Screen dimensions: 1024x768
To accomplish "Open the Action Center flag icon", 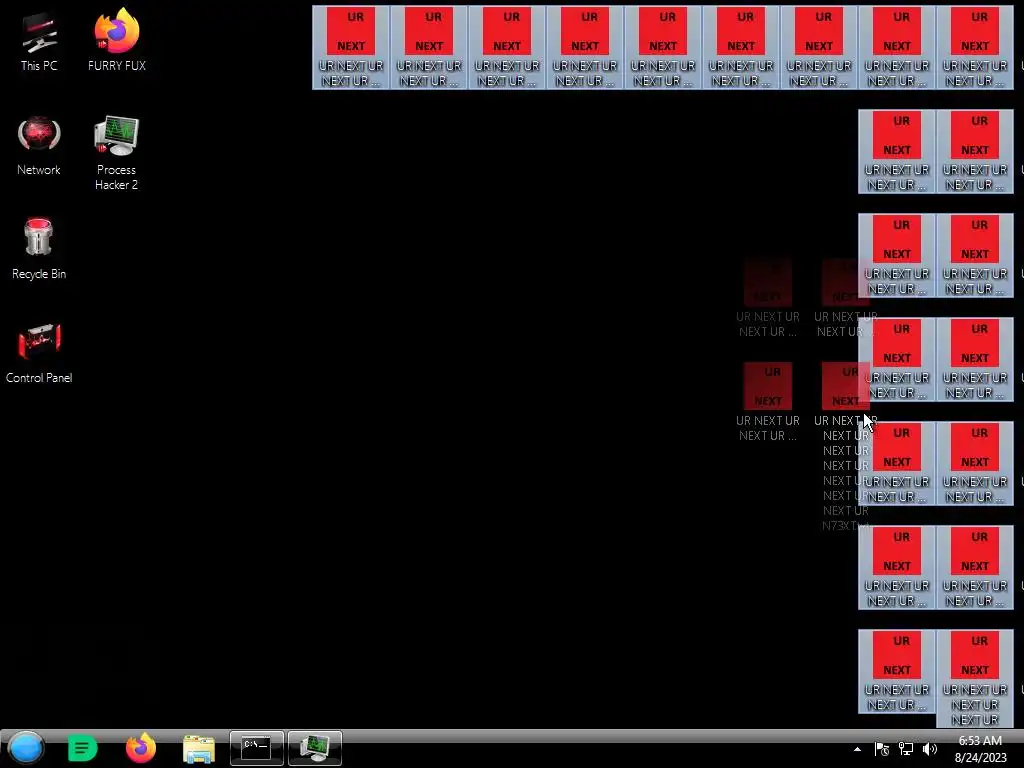I will (882, 749).
